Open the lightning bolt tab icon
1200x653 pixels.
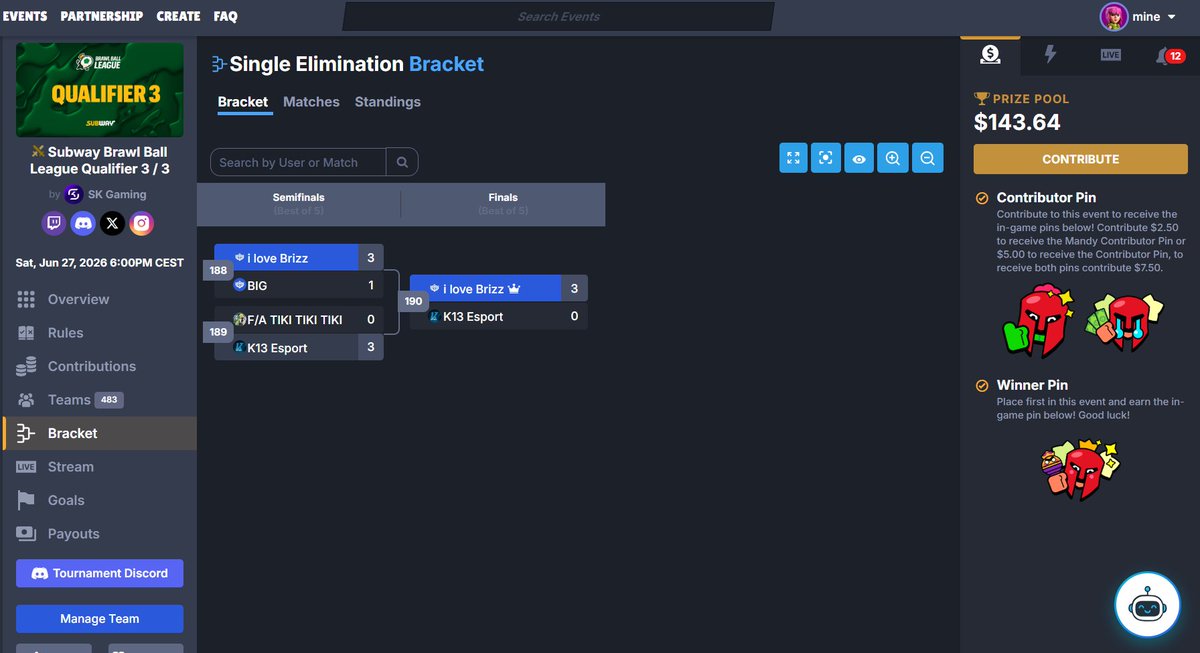(x=1050, y=55)
